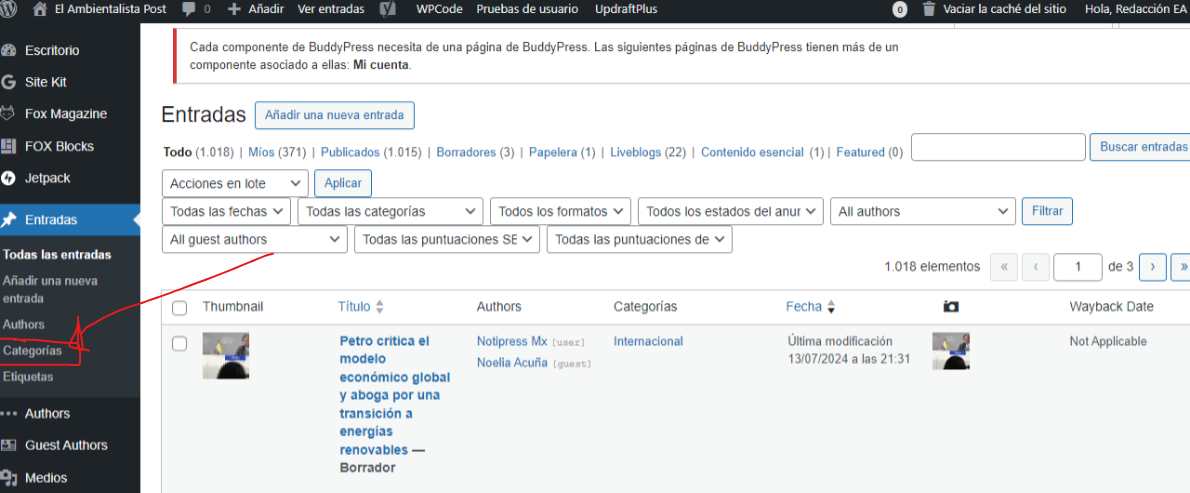Click the camera icon column header
Screen dimensions: 1190x493
pos(951,307)
